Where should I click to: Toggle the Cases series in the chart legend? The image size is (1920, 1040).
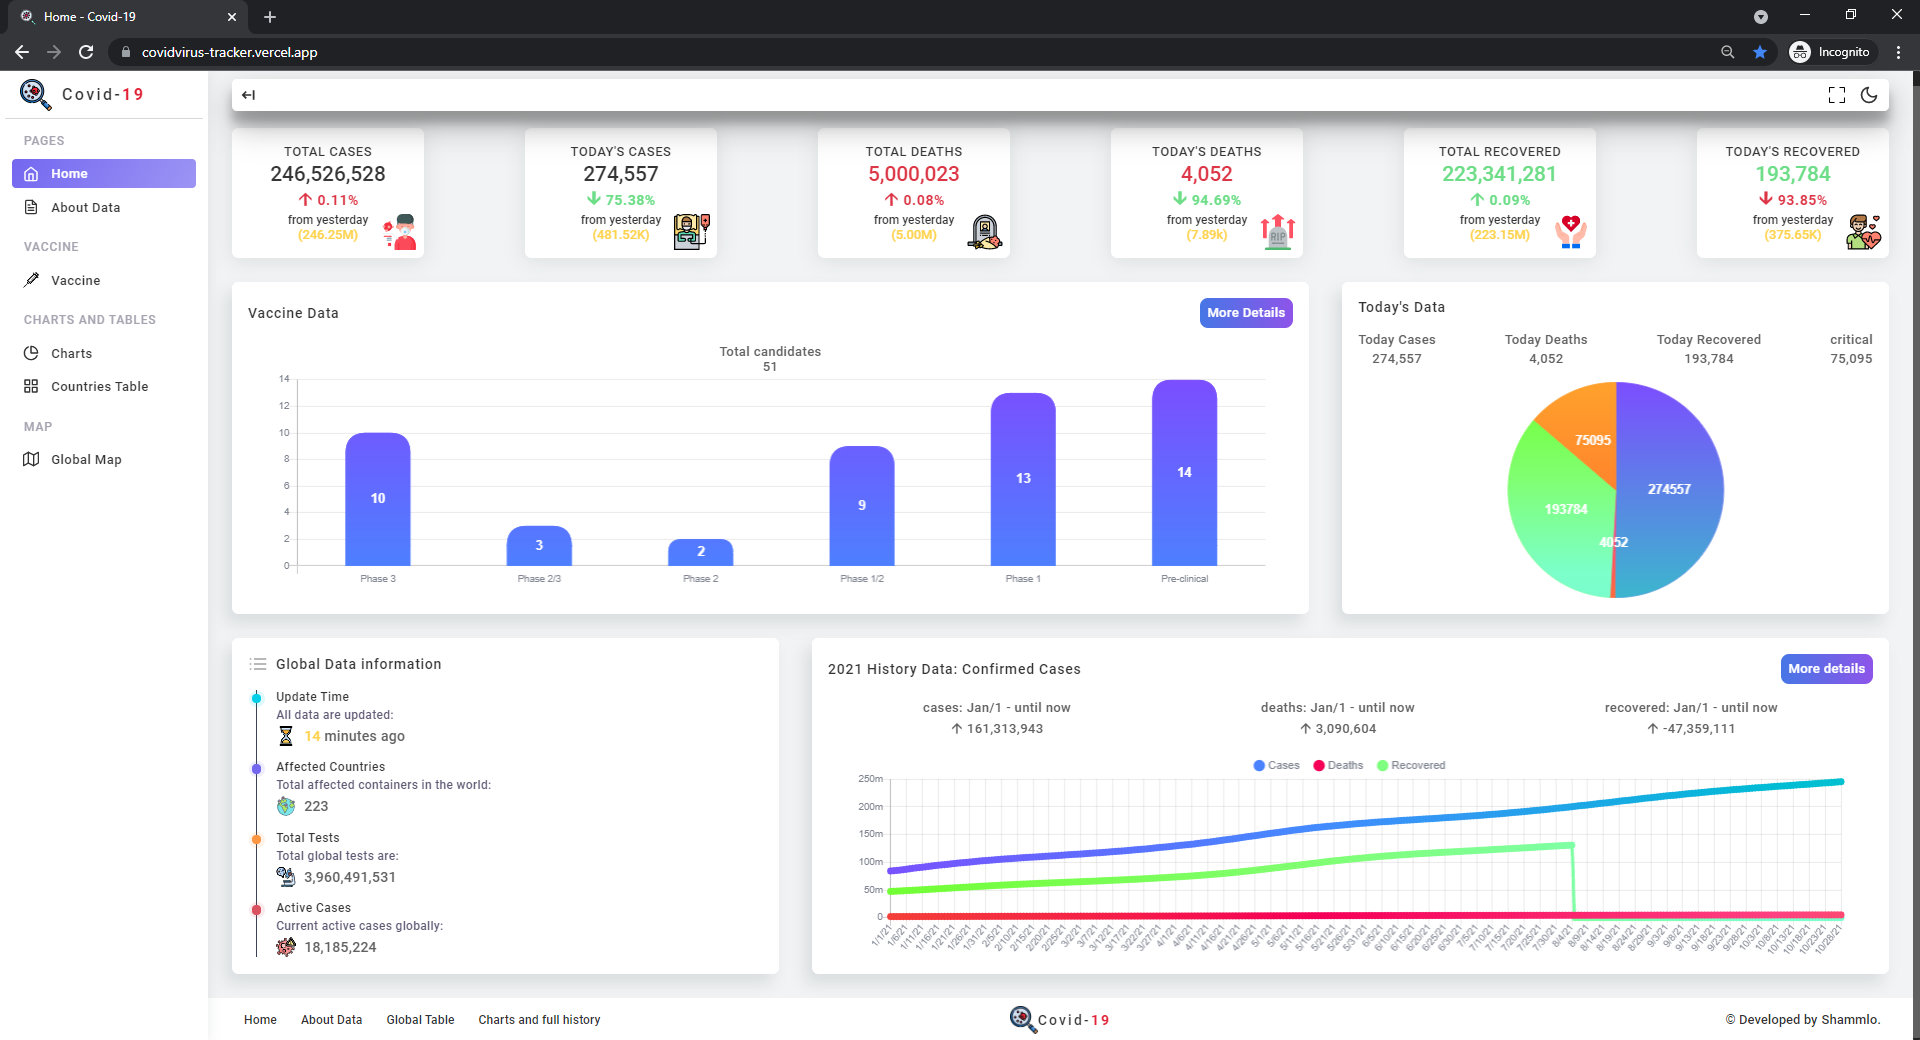tap(1277, 765)
